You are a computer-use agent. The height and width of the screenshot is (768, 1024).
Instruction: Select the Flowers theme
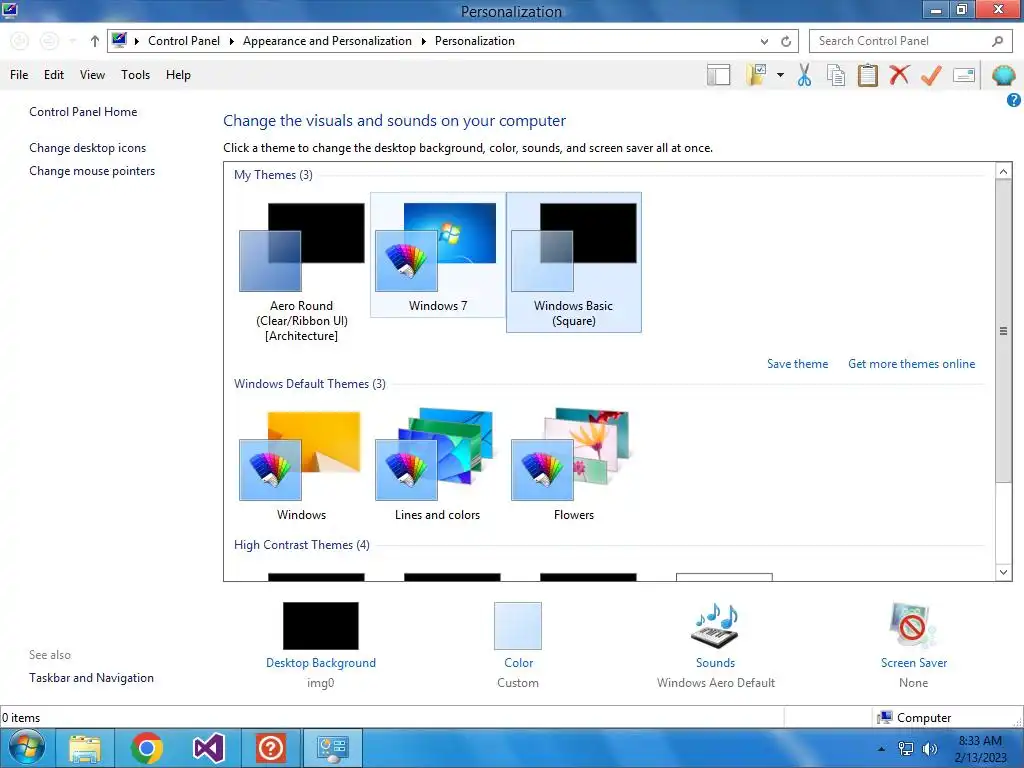tap(574, 464)
